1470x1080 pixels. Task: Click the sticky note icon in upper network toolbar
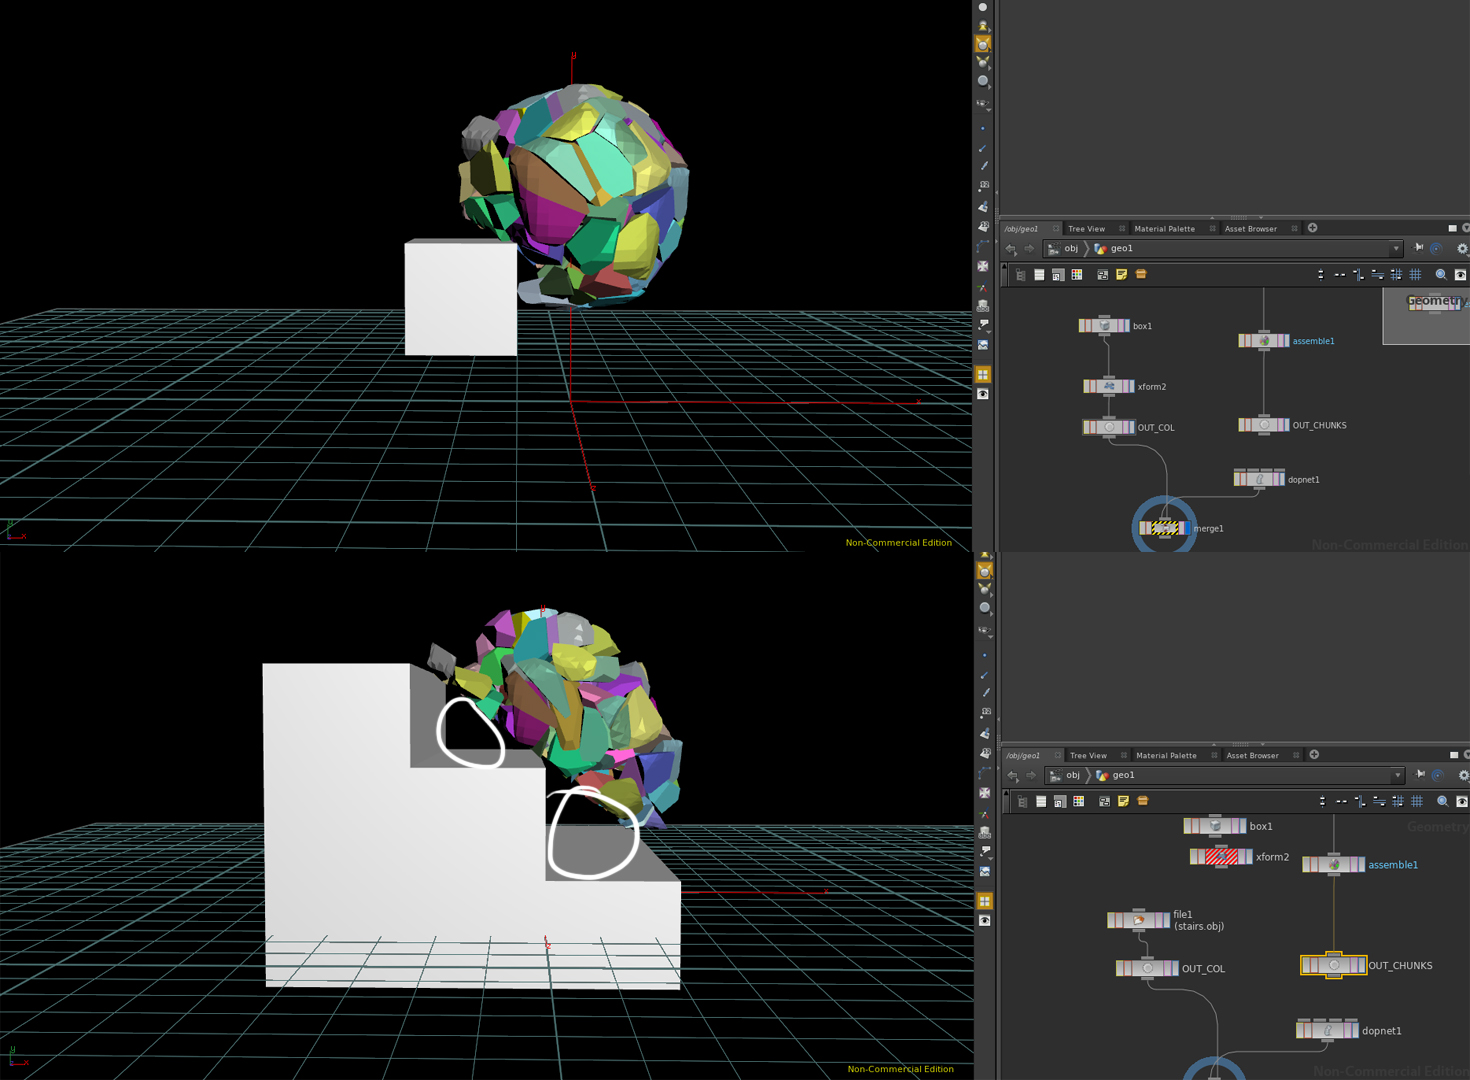pyautogui.click(x=1122, y=275)
